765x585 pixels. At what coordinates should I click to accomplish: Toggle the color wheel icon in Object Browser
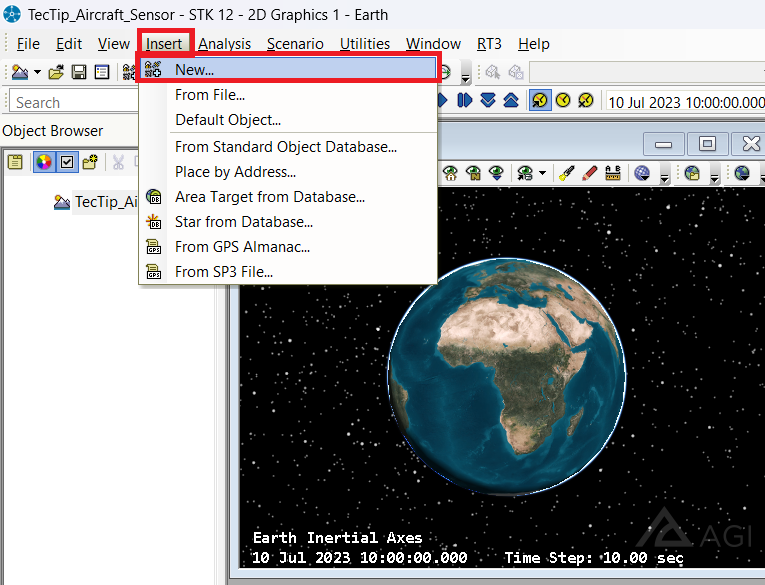(x=44, y=162)
